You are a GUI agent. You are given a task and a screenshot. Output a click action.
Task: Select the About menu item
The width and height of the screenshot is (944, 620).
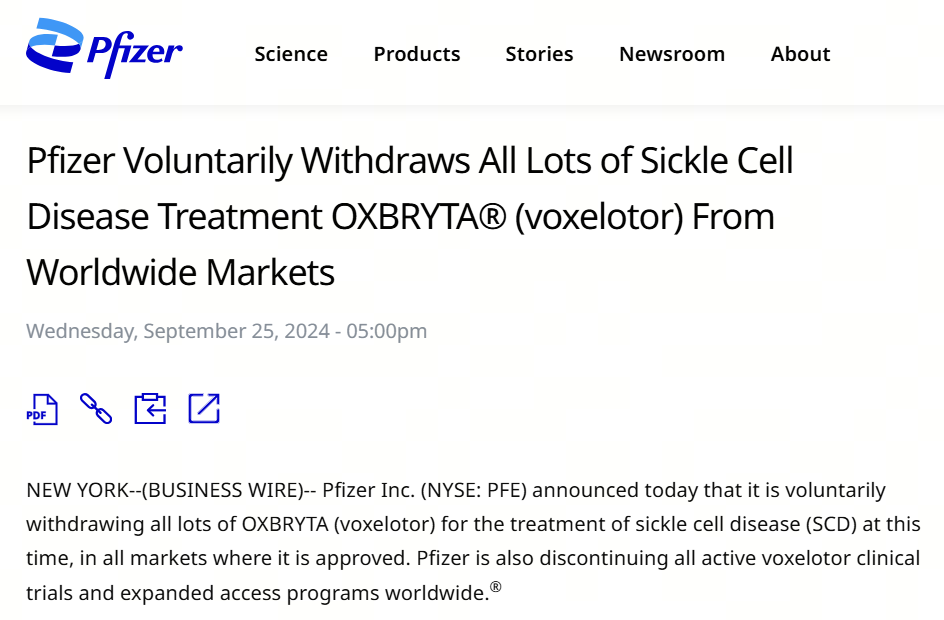[x=800, y=54]
